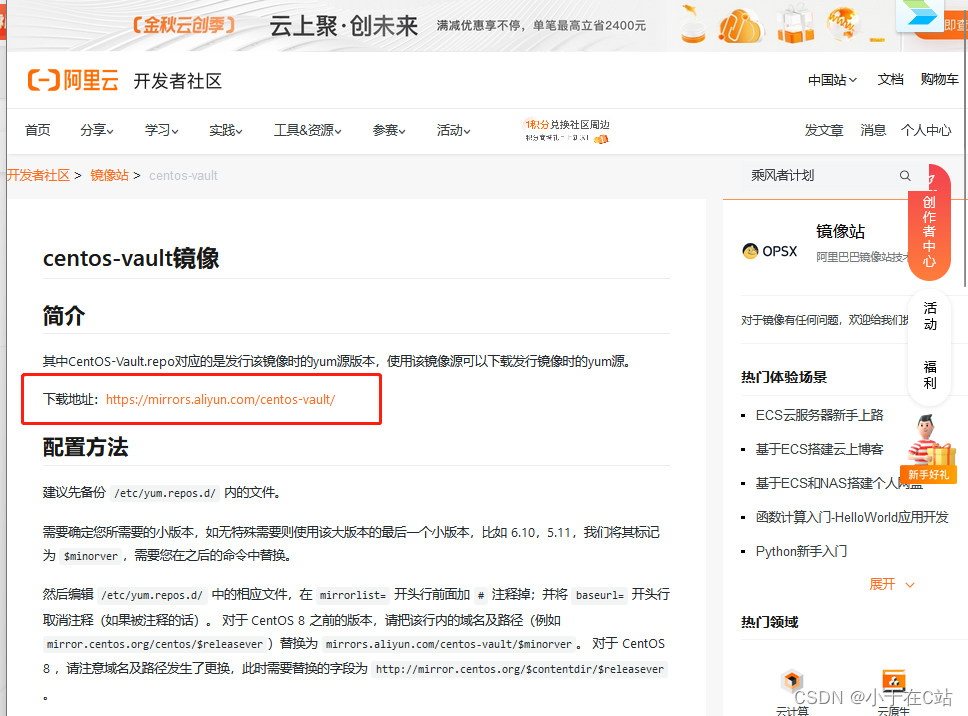The height and width of the screenshot is (716, 968).
Task: Open 购物车 in top bar
Action: pyautogui.click(x=939, y=80)
